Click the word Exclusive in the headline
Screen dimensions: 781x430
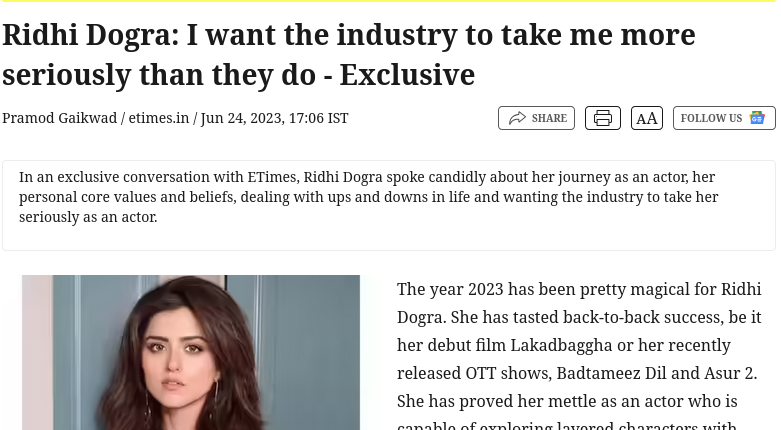tap(407, 75)
